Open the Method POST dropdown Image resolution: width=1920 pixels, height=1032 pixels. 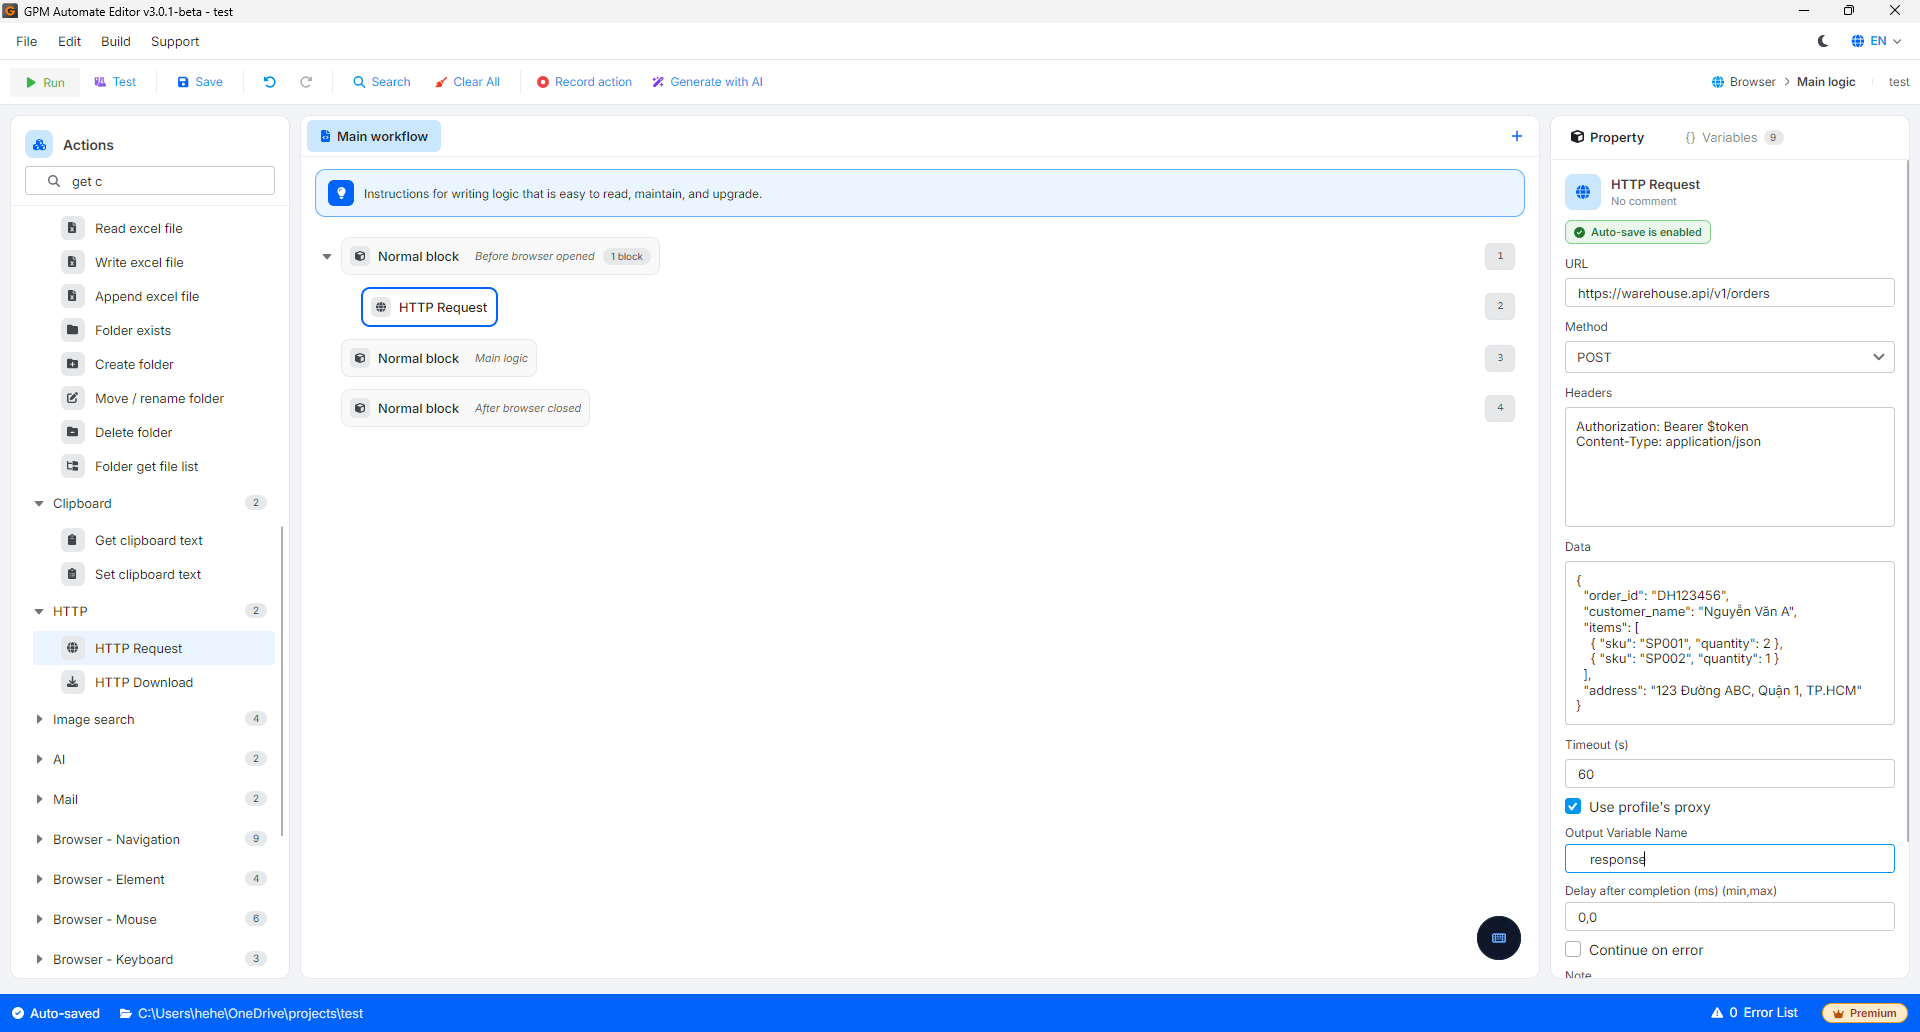(x=1729, y=357)
